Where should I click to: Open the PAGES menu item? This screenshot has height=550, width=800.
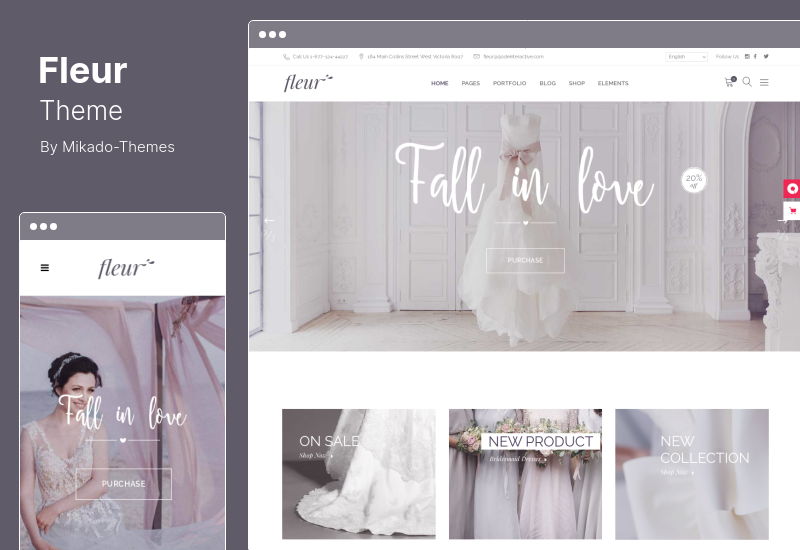click(x=470, y=83)
